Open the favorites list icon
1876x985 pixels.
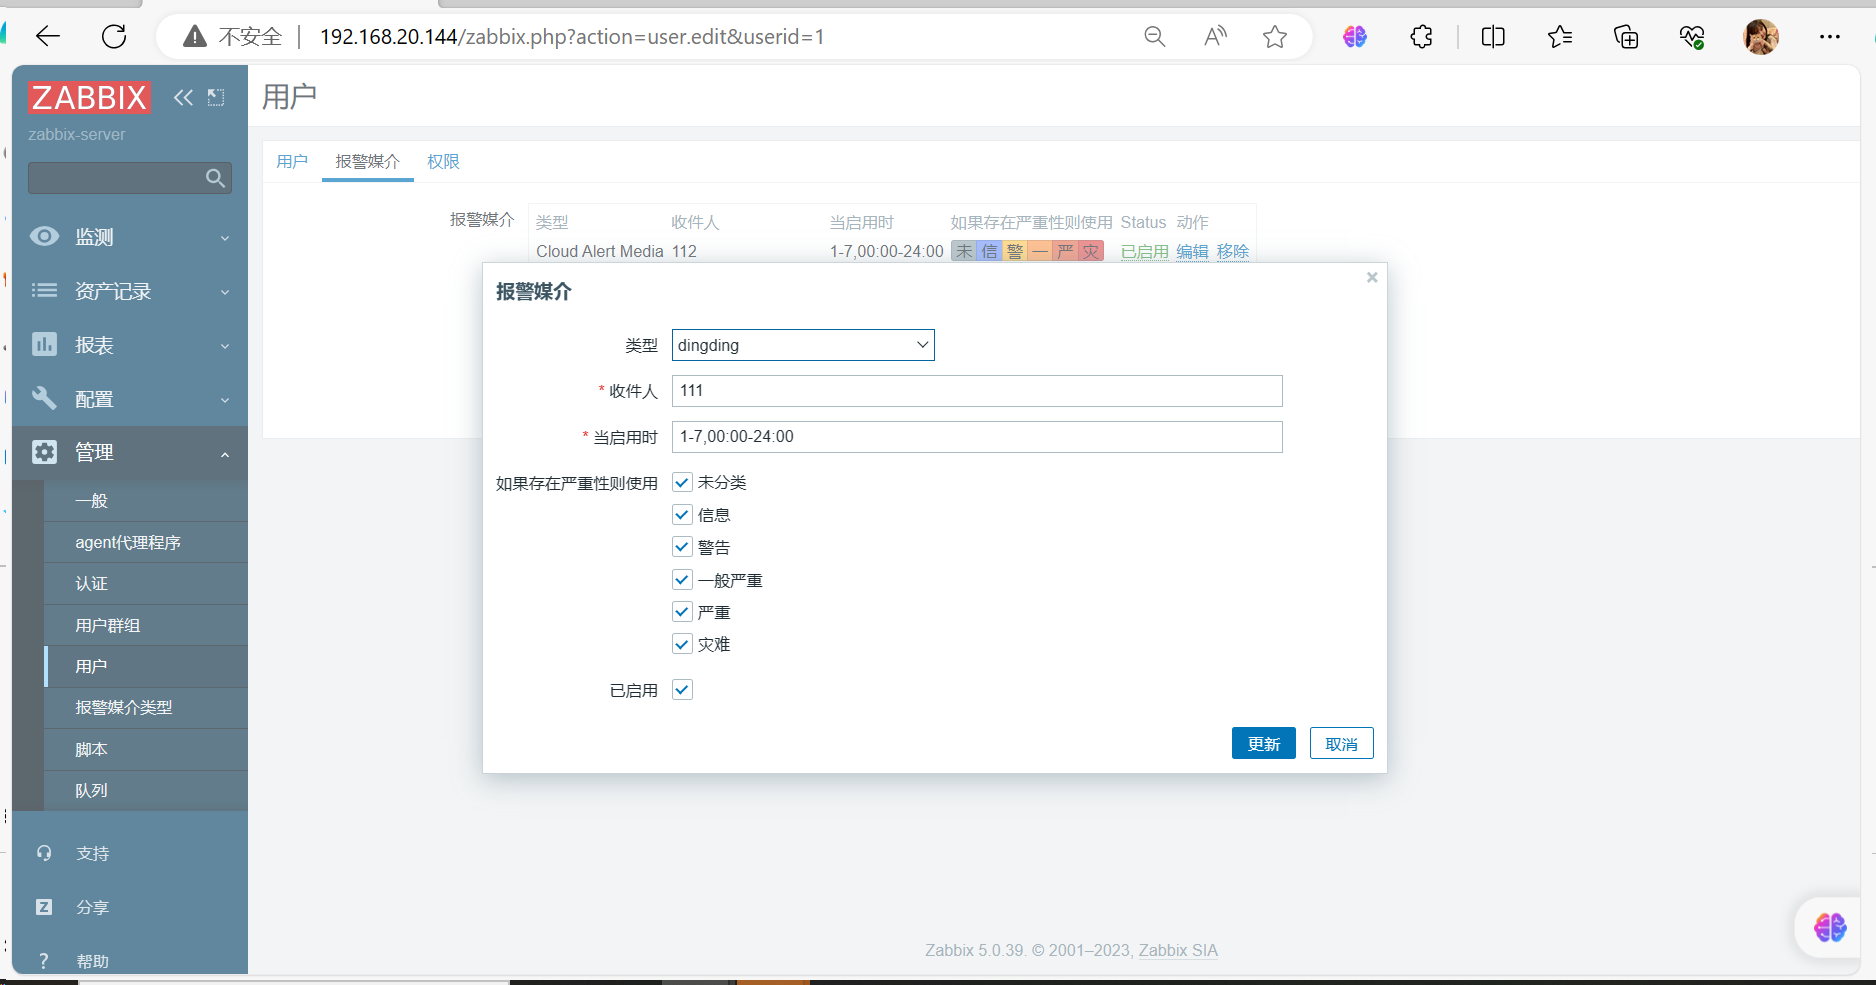tap(1560, 37)
